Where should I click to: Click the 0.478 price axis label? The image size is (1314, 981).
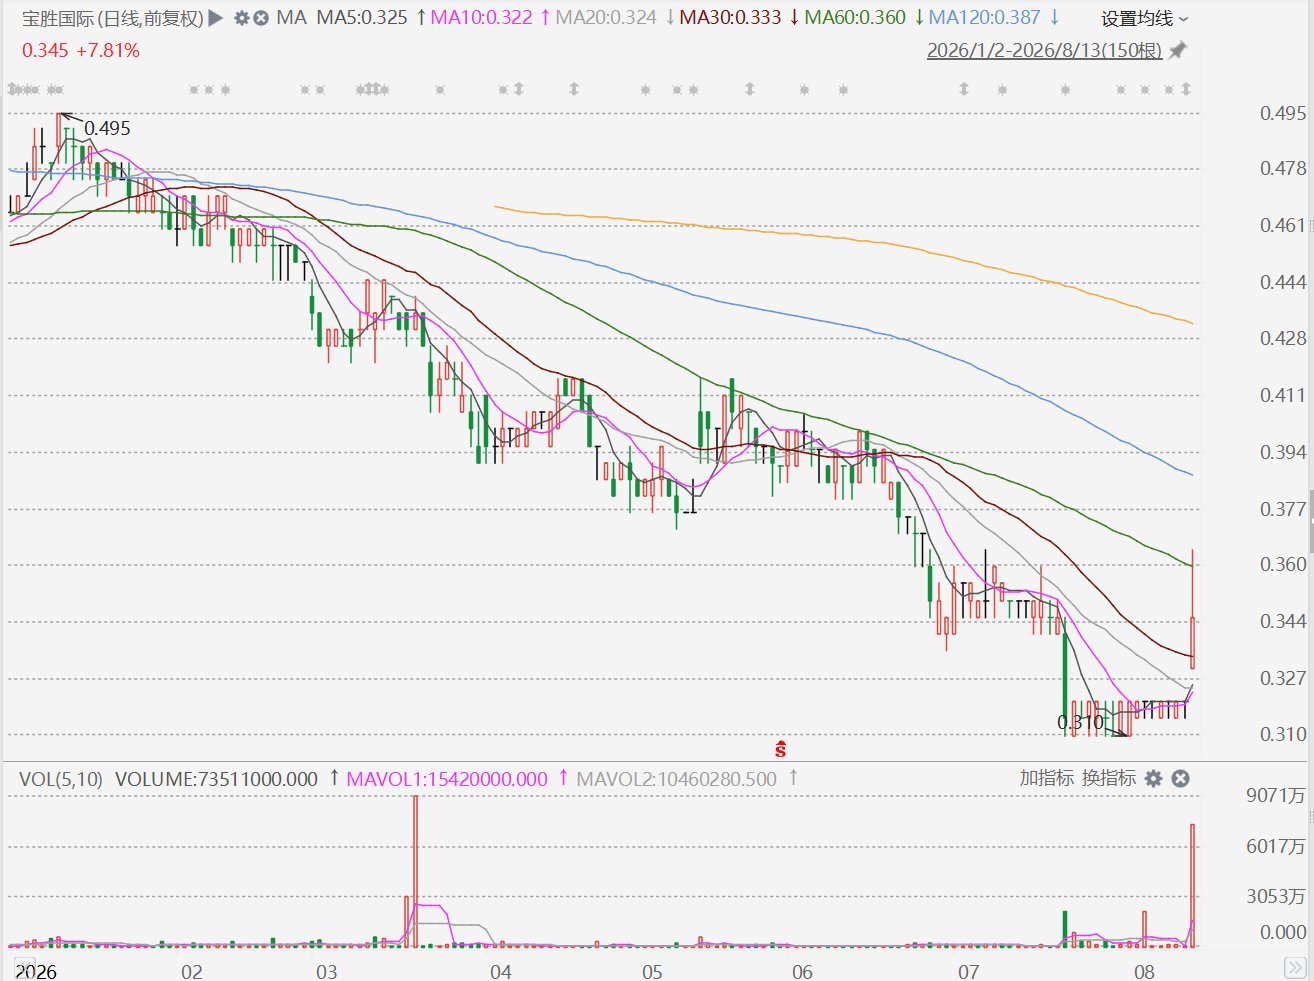pyautogui.click(x=1283, y=169)
